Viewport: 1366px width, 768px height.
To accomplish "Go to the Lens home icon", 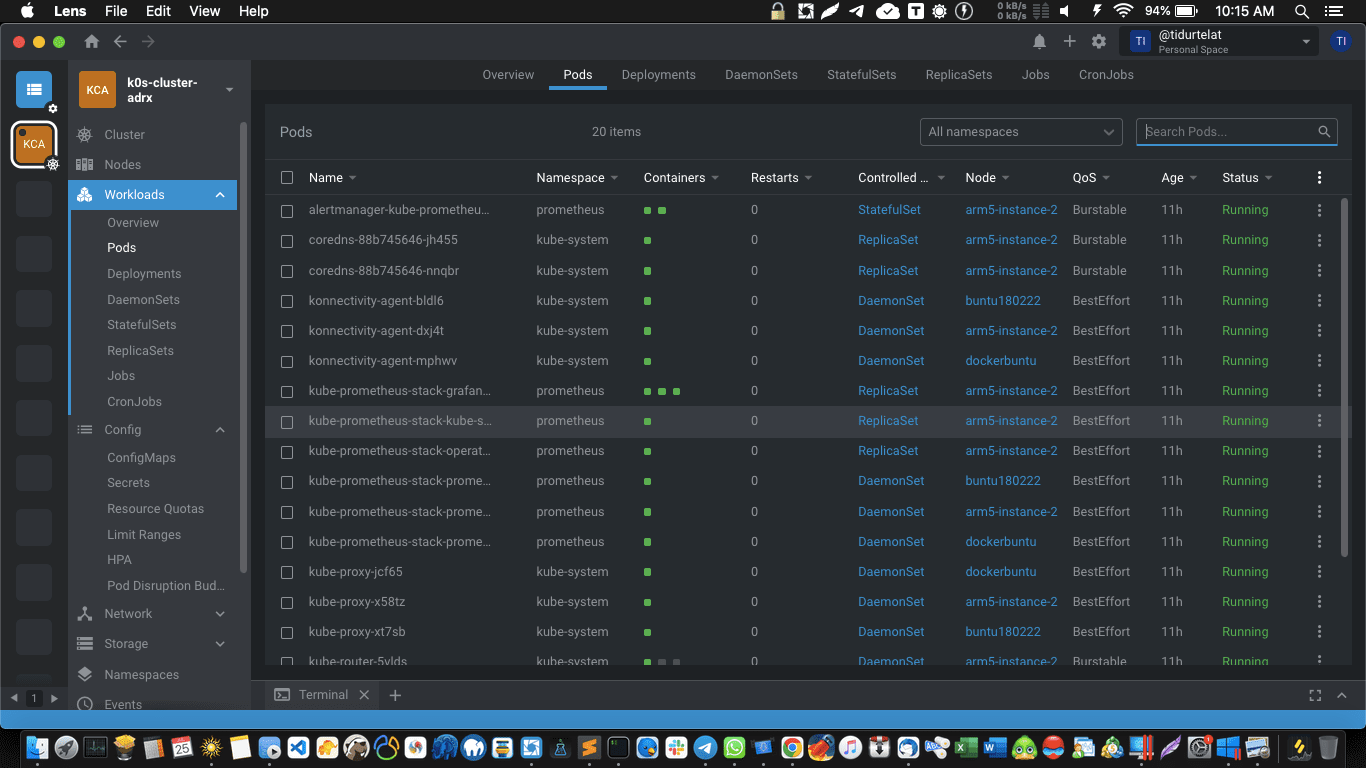I will pyautogui.click(x=92, y=41).
